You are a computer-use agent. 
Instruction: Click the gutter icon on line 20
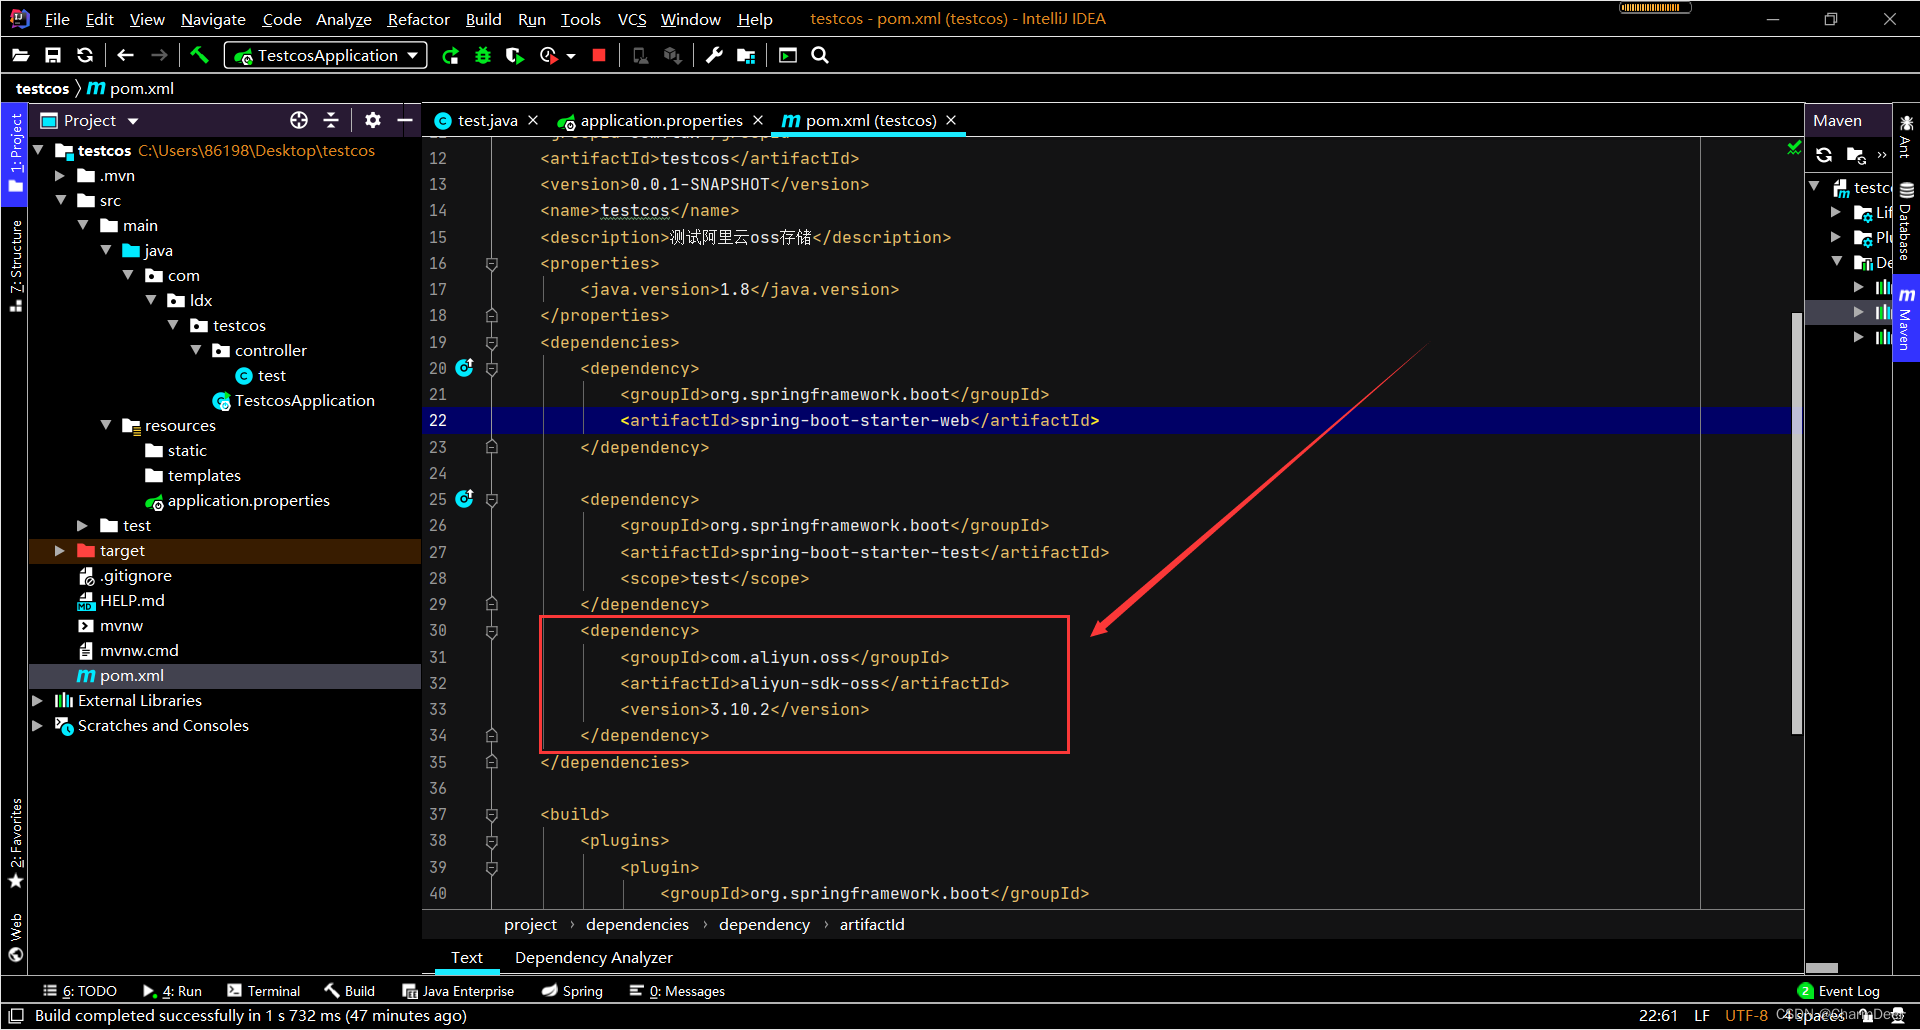coord(465,368)
